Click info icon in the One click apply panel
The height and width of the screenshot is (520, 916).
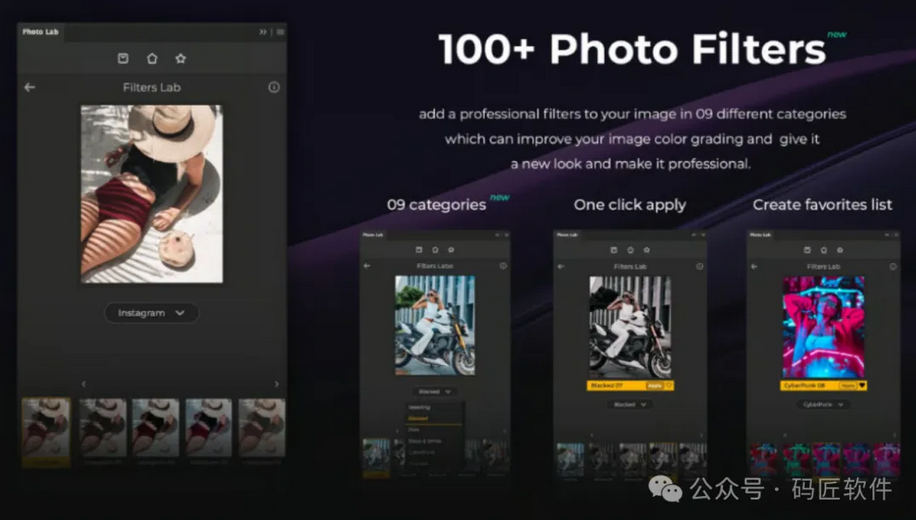tap(699, 266)
